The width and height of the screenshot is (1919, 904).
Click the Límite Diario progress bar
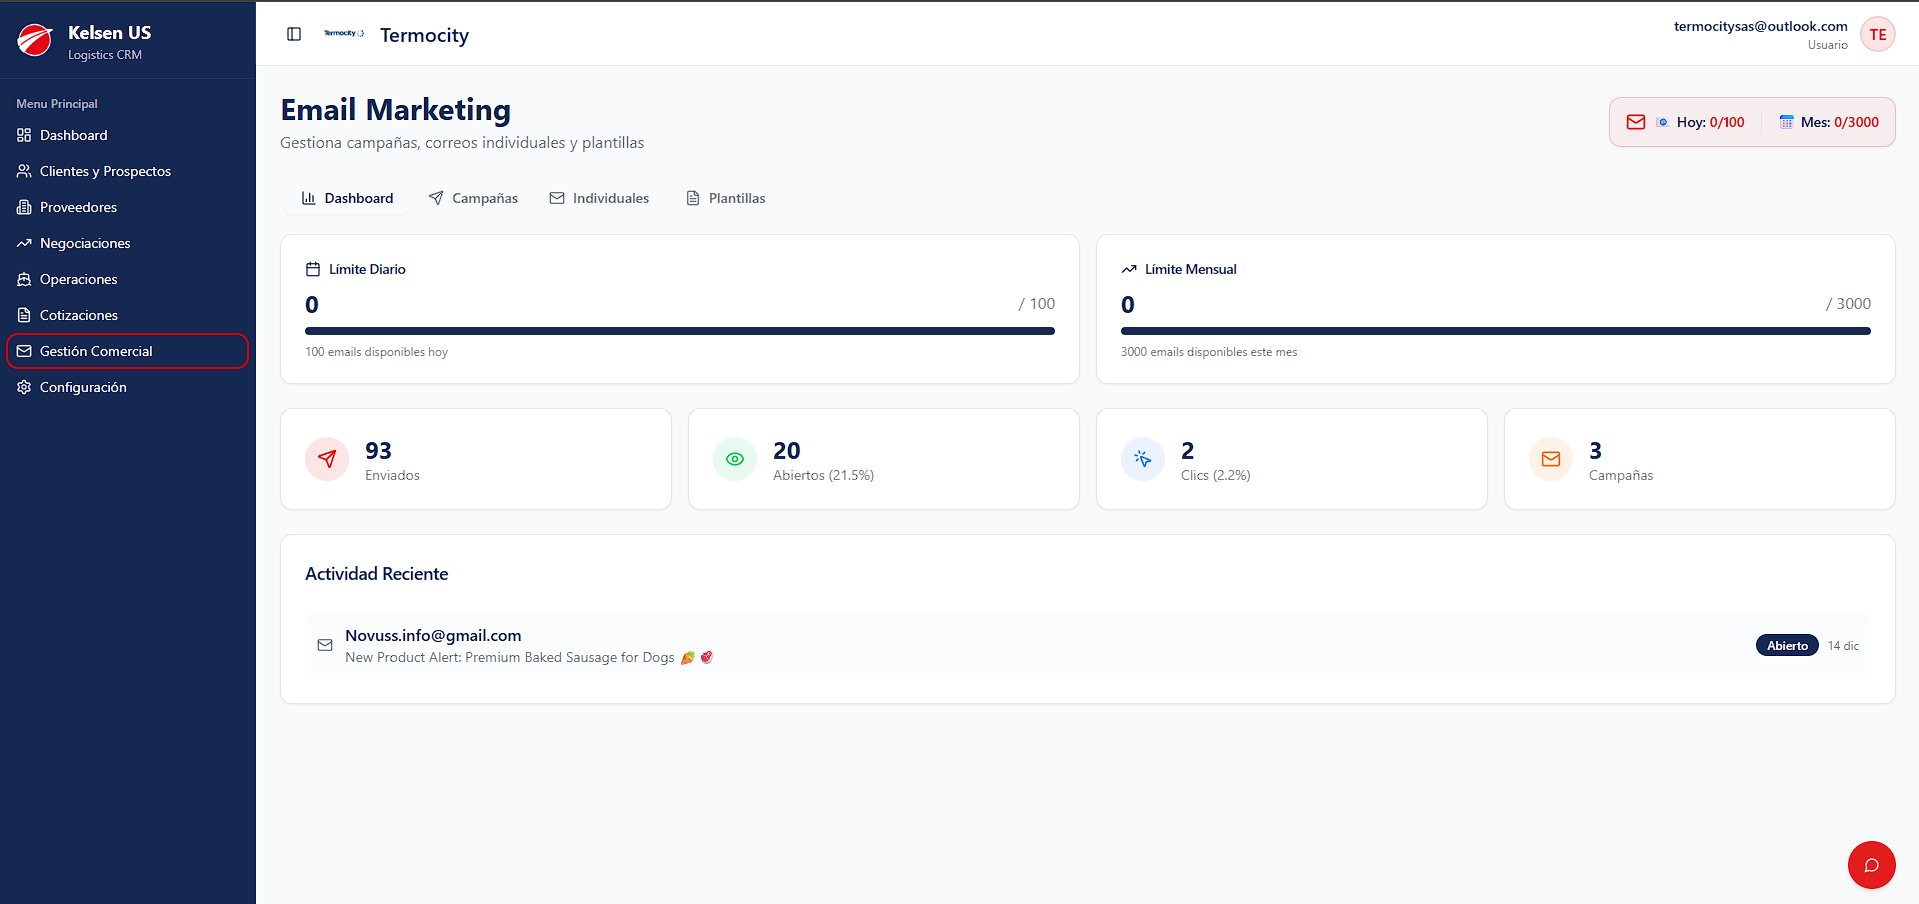tap(680, 331)
